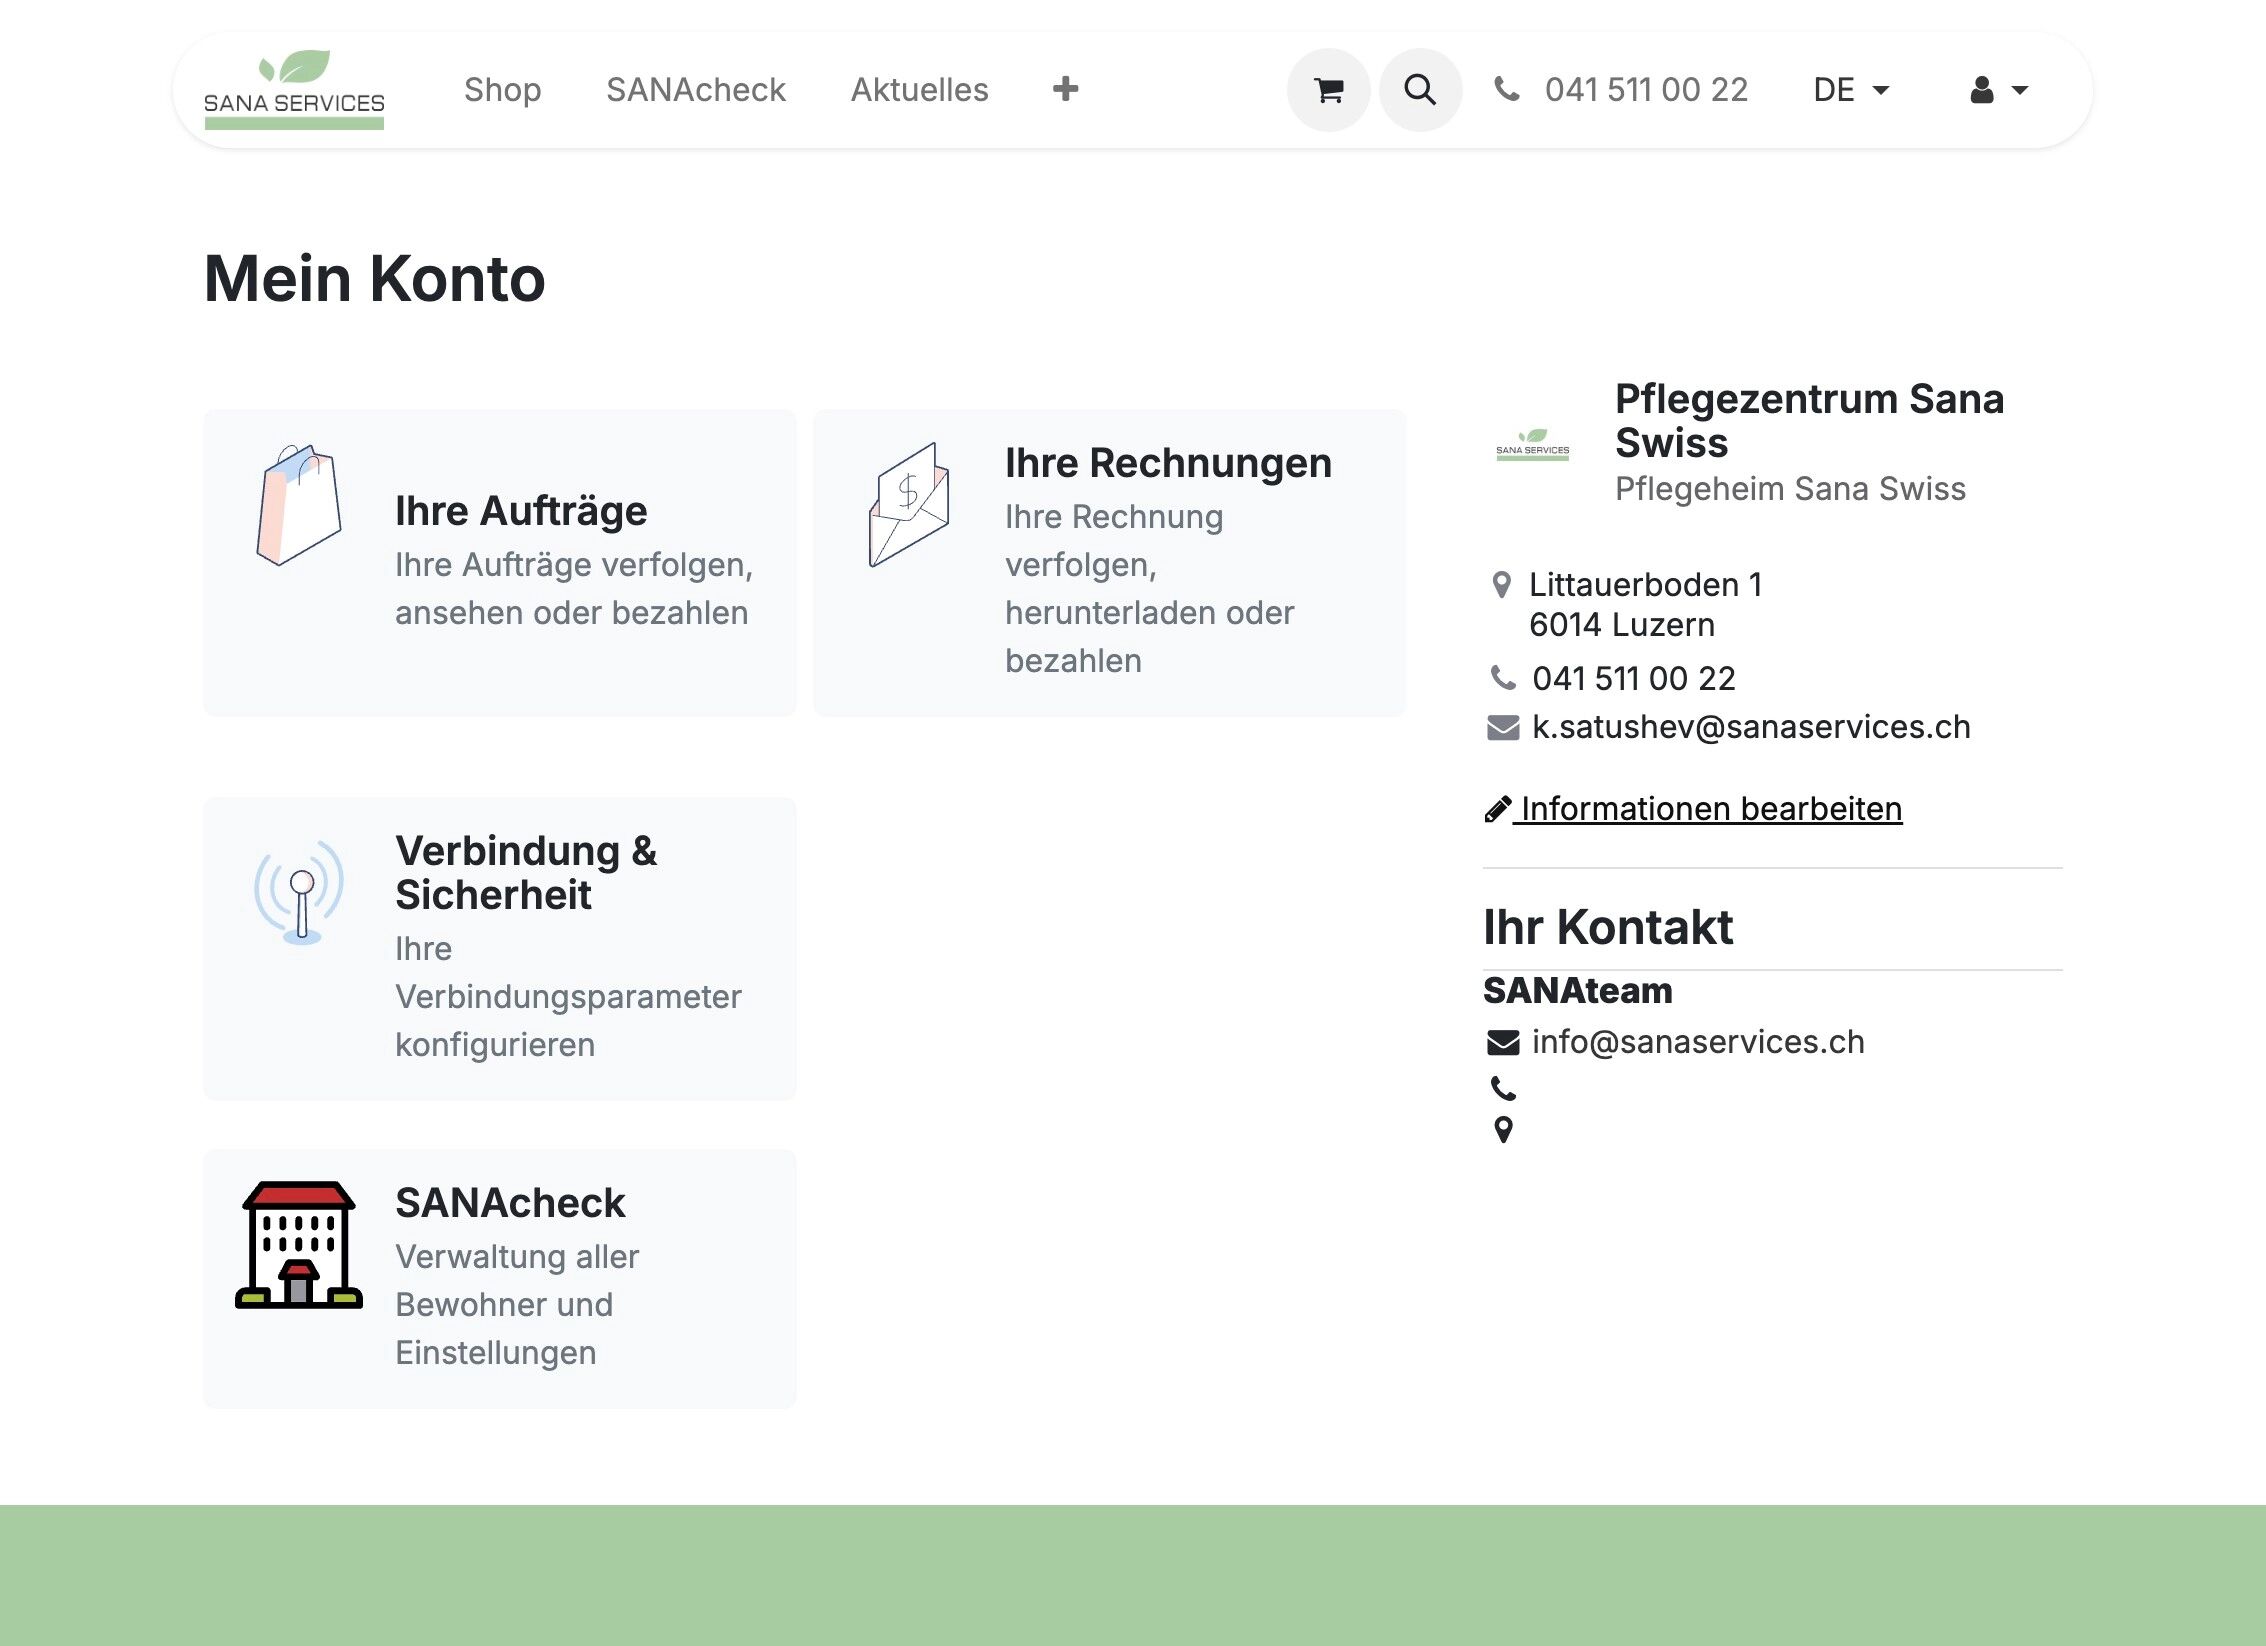
Task: Expand the DE language dropdown
Action: 1851,90
